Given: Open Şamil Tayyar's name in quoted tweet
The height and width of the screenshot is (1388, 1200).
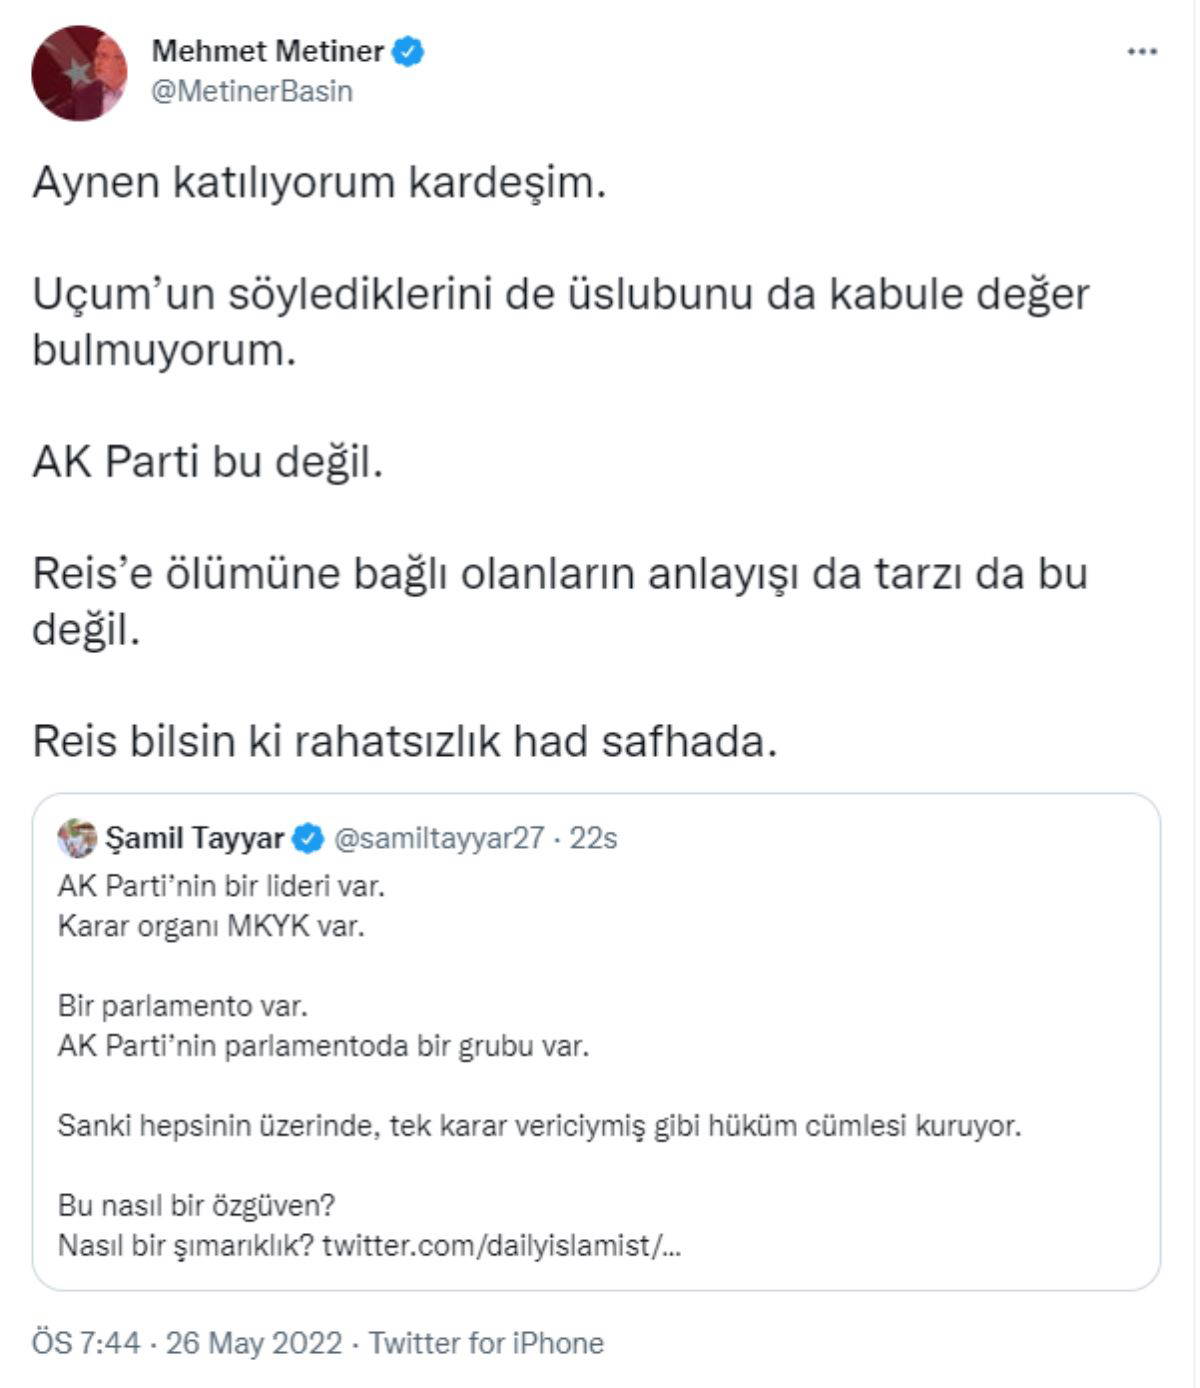Looking at the screenshot, I should 194,838.
